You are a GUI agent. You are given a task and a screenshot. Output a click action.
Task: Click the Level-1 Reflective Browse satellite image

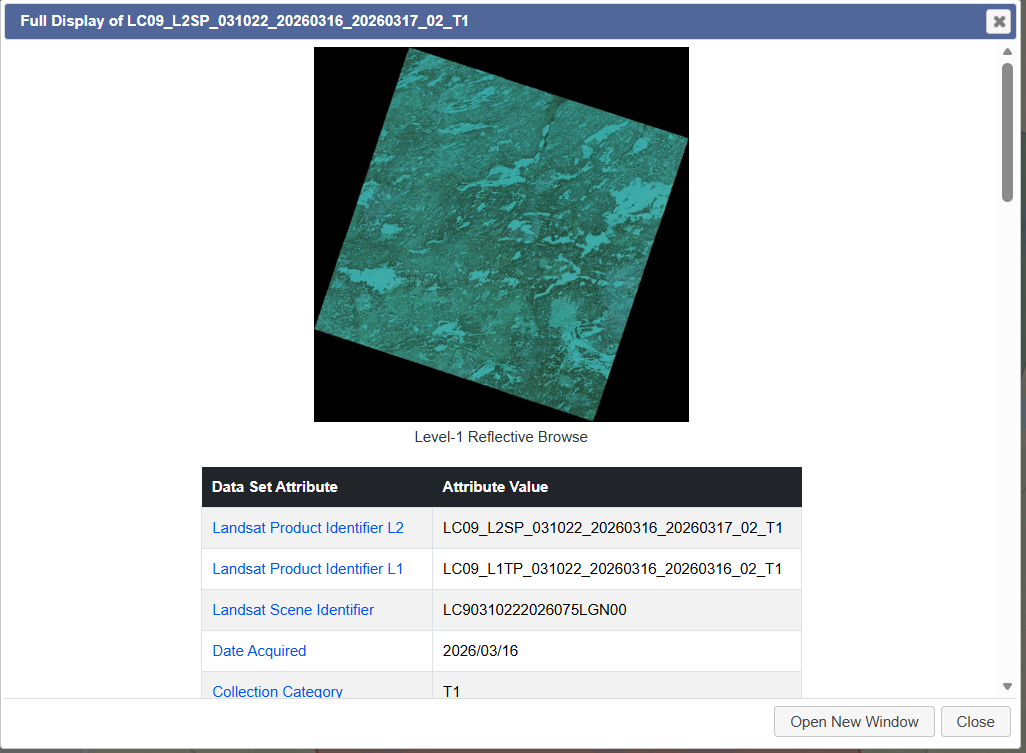point(501,234)
